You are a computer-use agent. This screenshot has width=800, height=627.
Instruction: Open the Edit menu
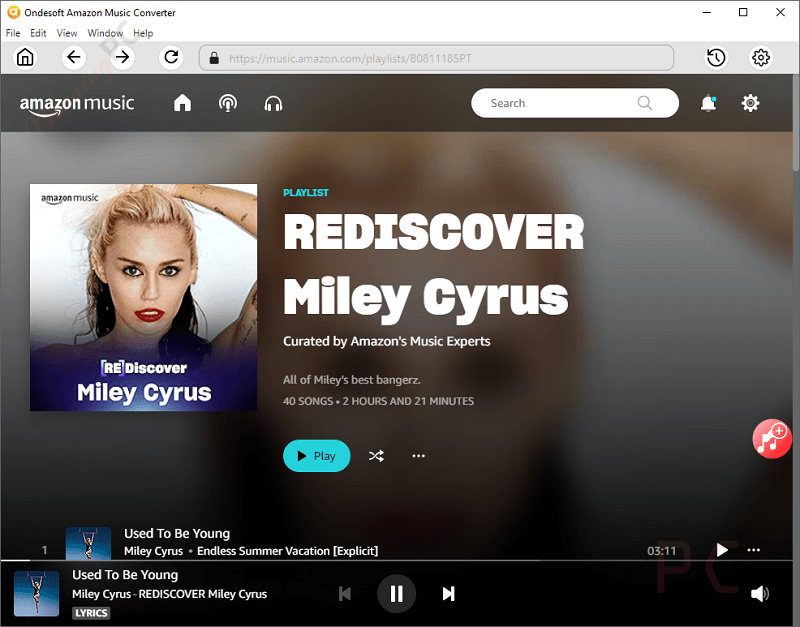coord(38,33)
